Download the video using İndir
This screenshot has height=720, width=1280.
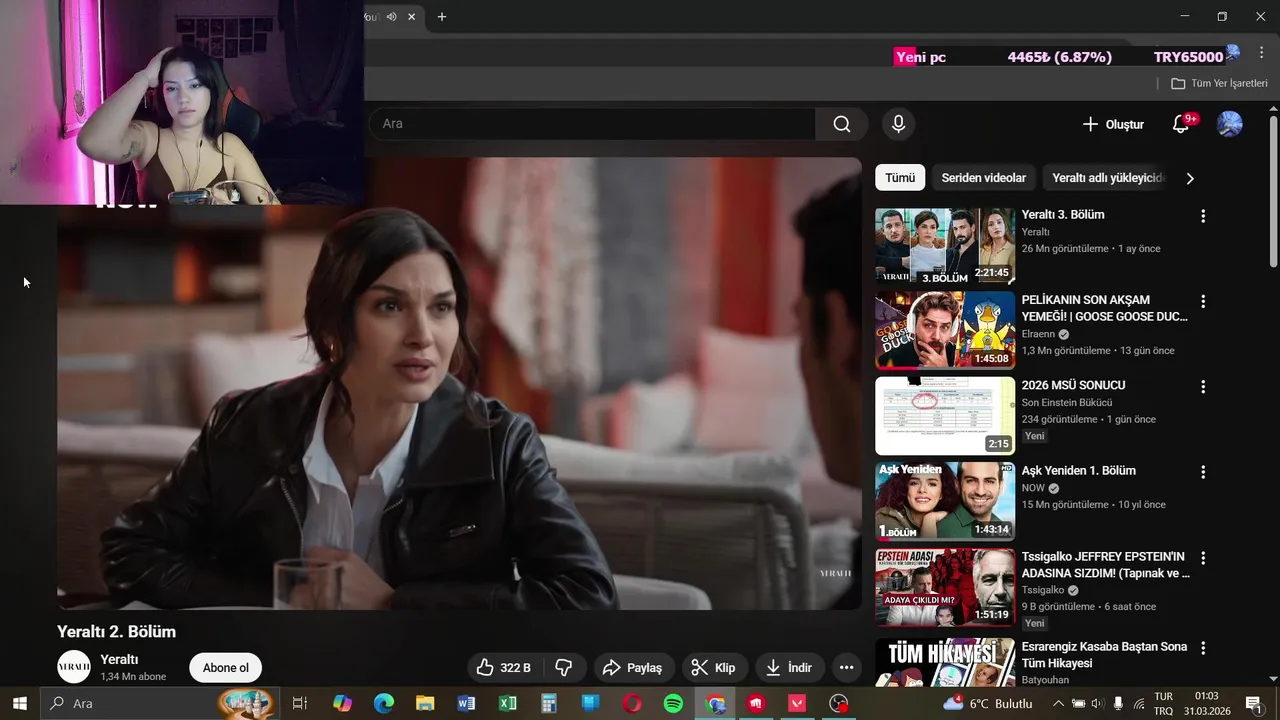(789, 668)
